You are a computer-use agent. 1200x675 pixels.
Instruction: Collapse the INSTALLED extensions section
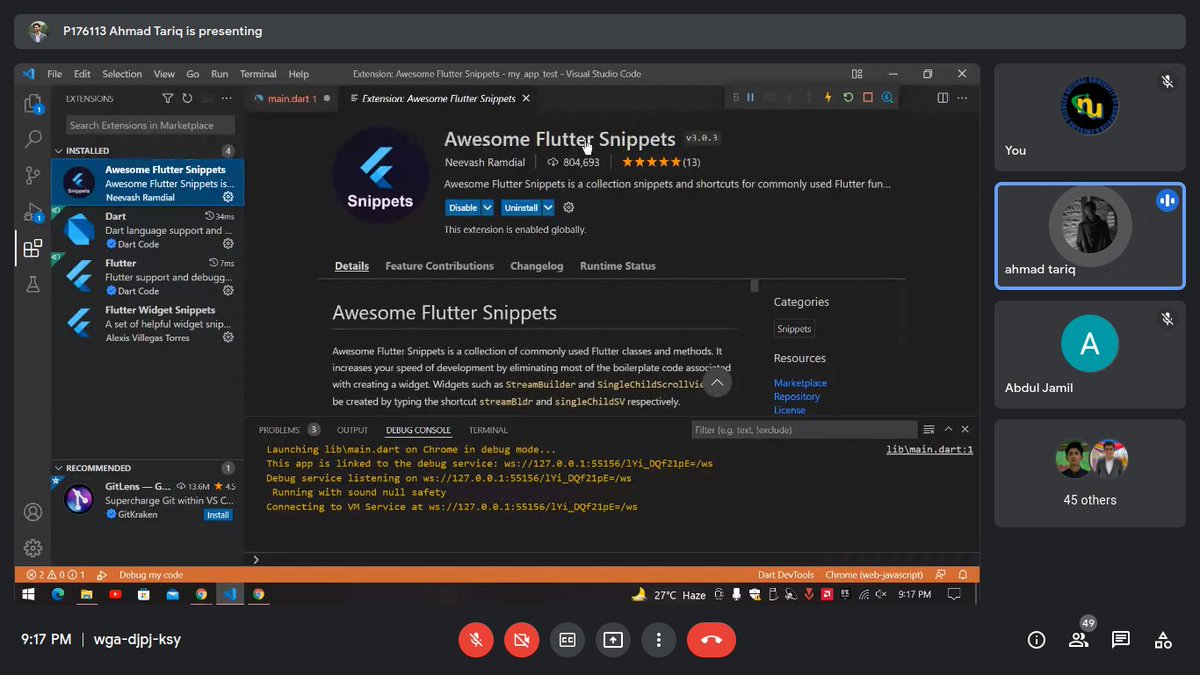click(x=58, y=151)
